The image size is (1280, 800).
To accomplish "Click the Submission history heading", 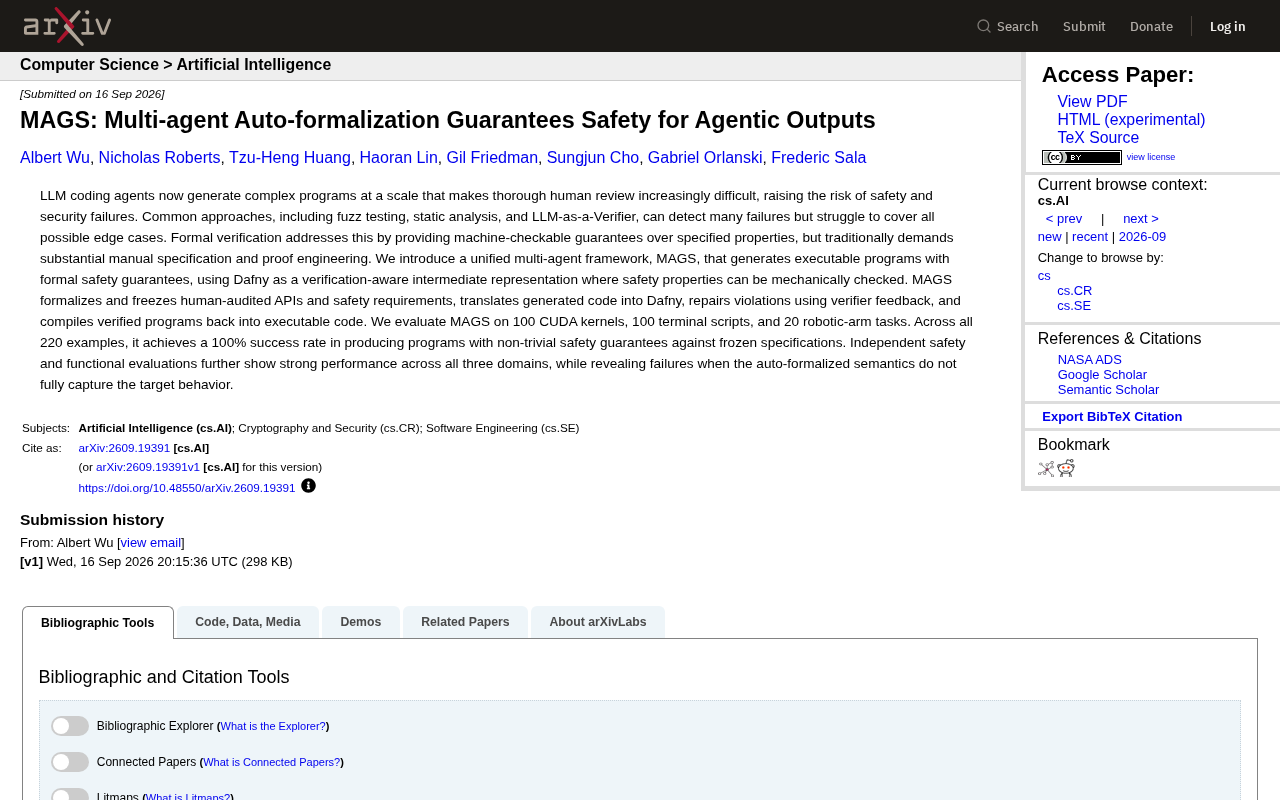I will (x=92, y=520).
